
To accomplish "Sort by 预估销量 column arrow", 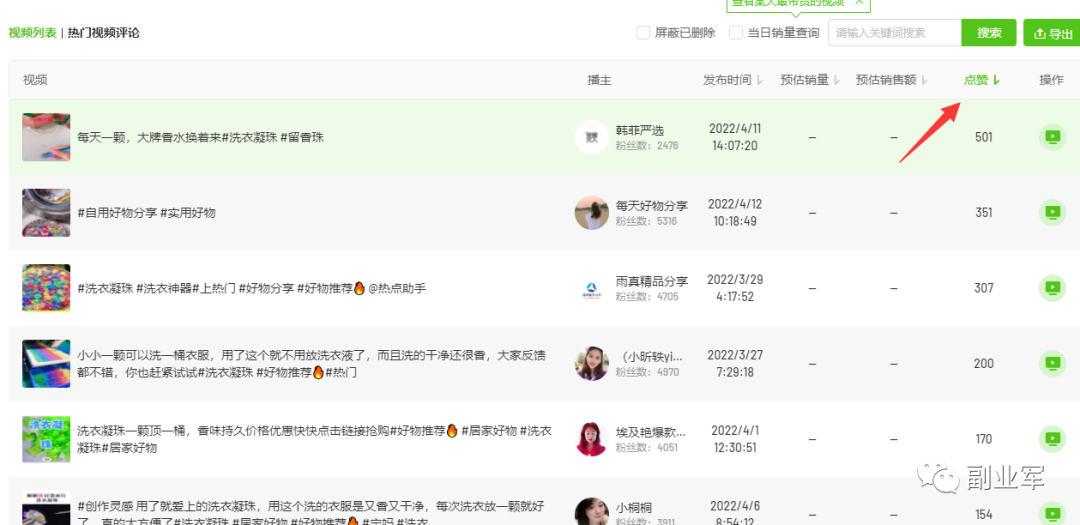I will (x=837, y=80).
